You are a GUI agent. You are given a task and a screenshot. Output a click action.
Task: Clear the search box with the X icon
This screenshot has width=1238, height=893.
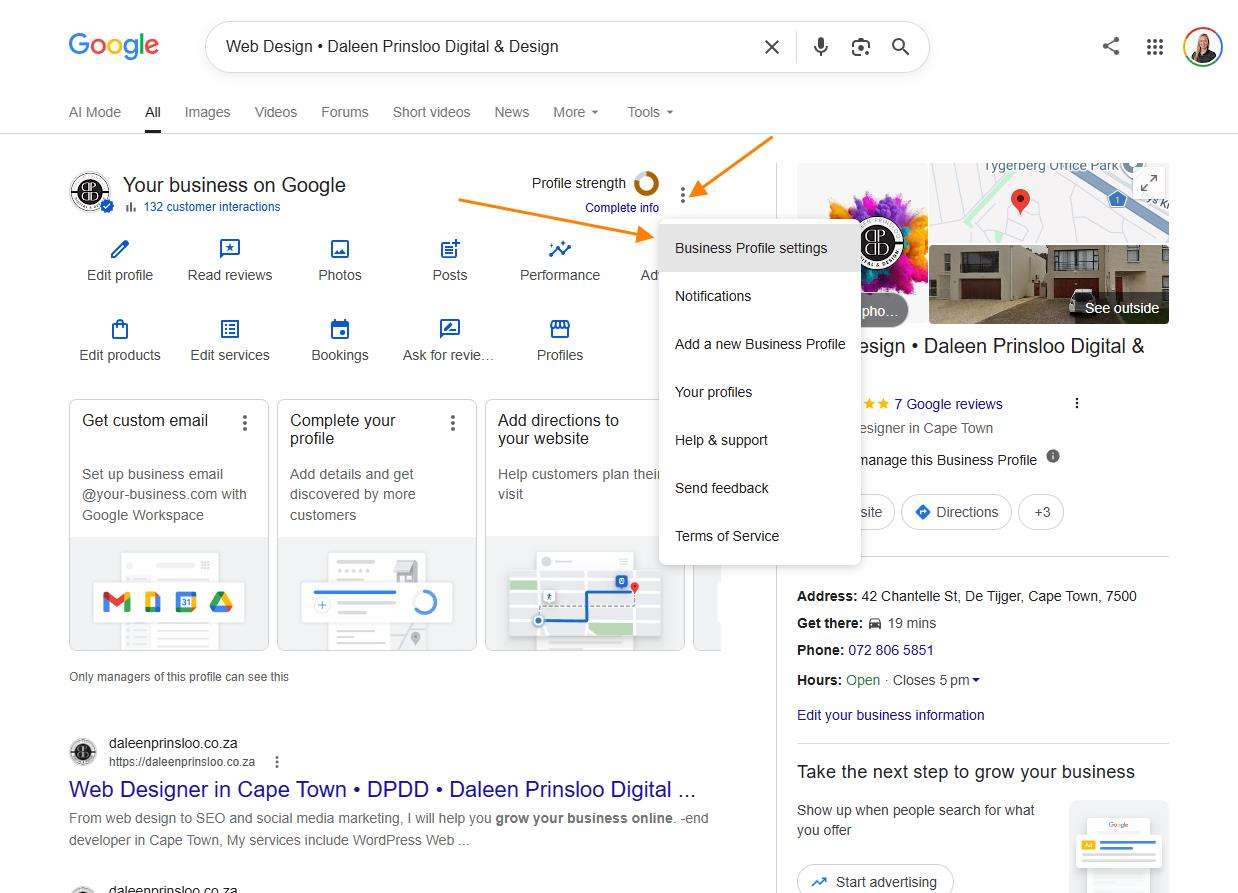(772, 47)
